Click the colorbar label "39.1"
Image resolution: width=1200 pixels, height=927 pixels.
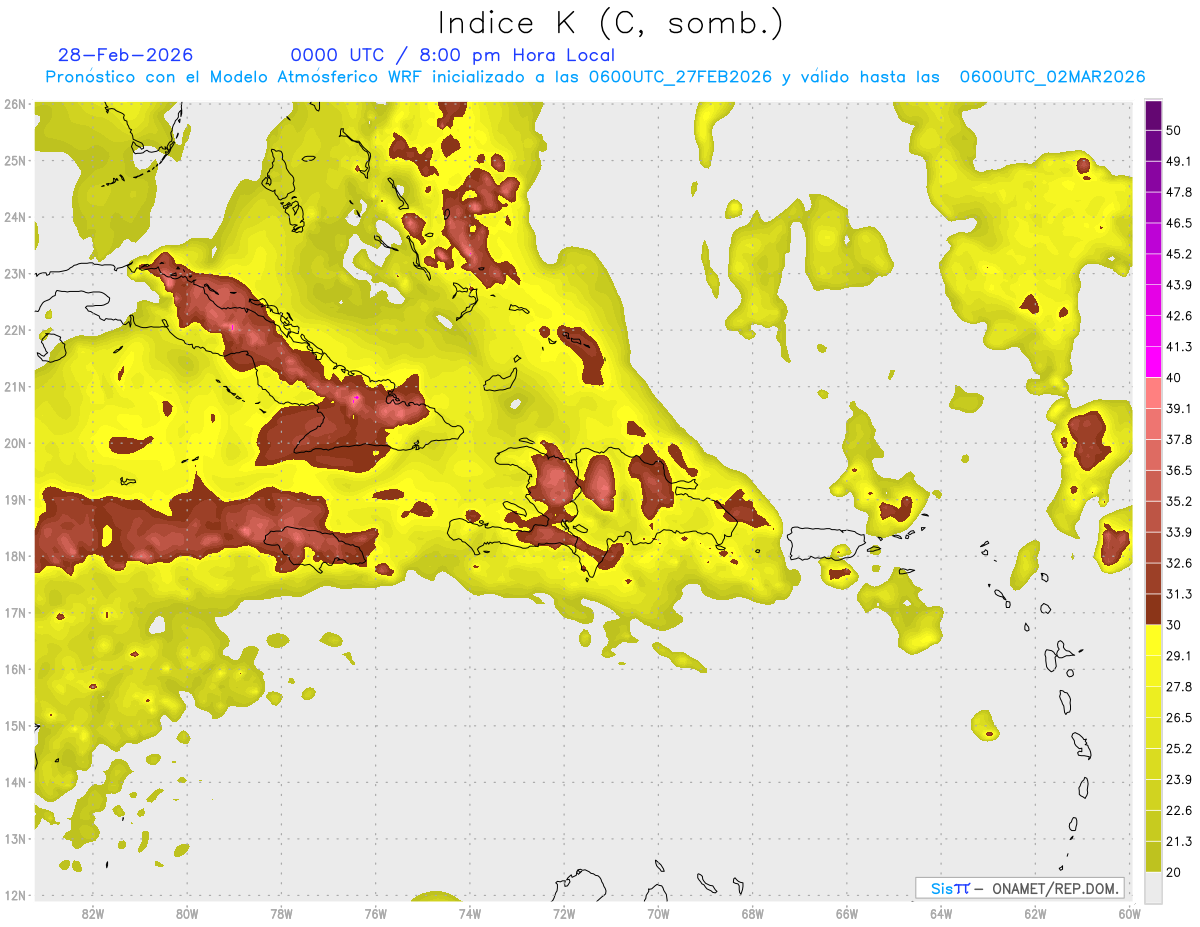tap(1179, 409)
